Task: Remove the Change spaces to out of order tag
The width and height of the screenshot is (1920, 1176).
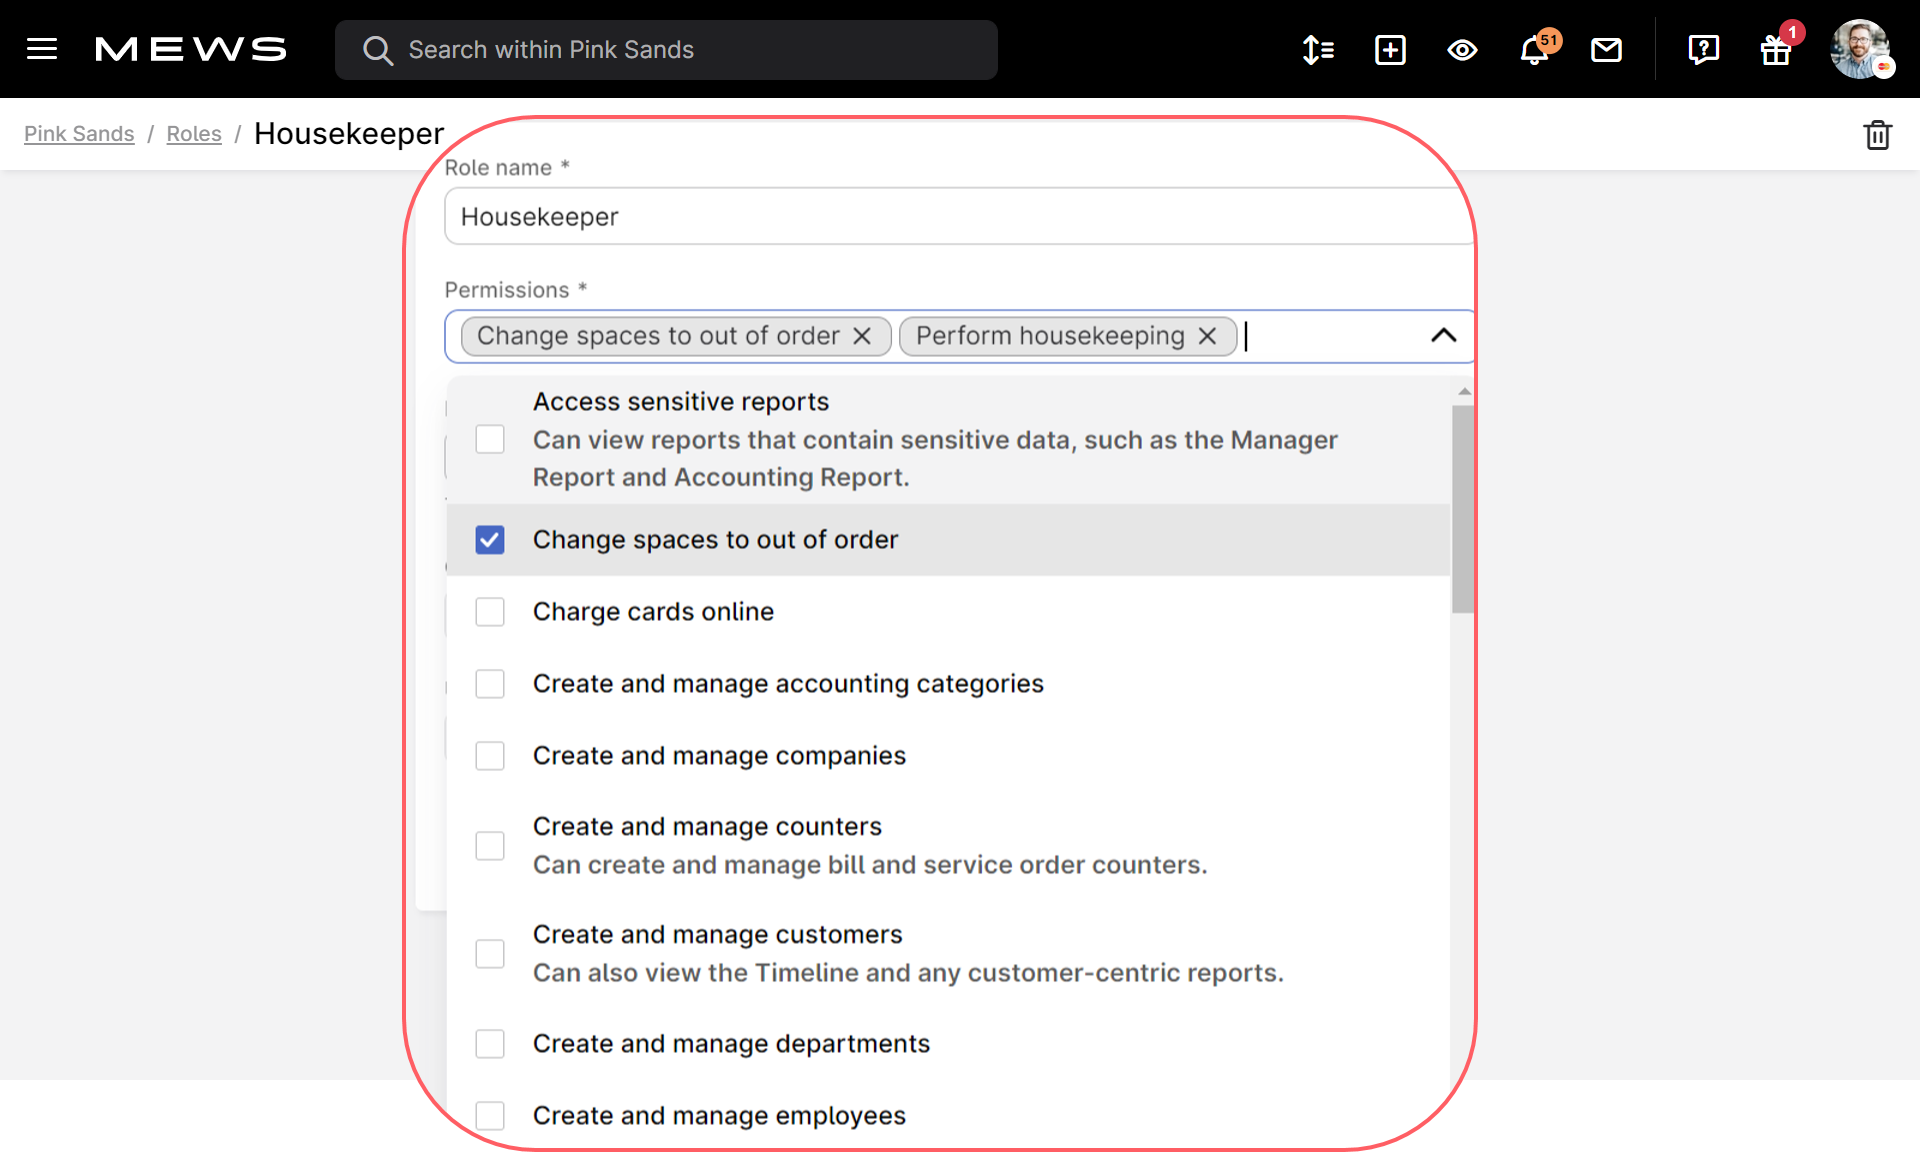Action: click(862, 336)
